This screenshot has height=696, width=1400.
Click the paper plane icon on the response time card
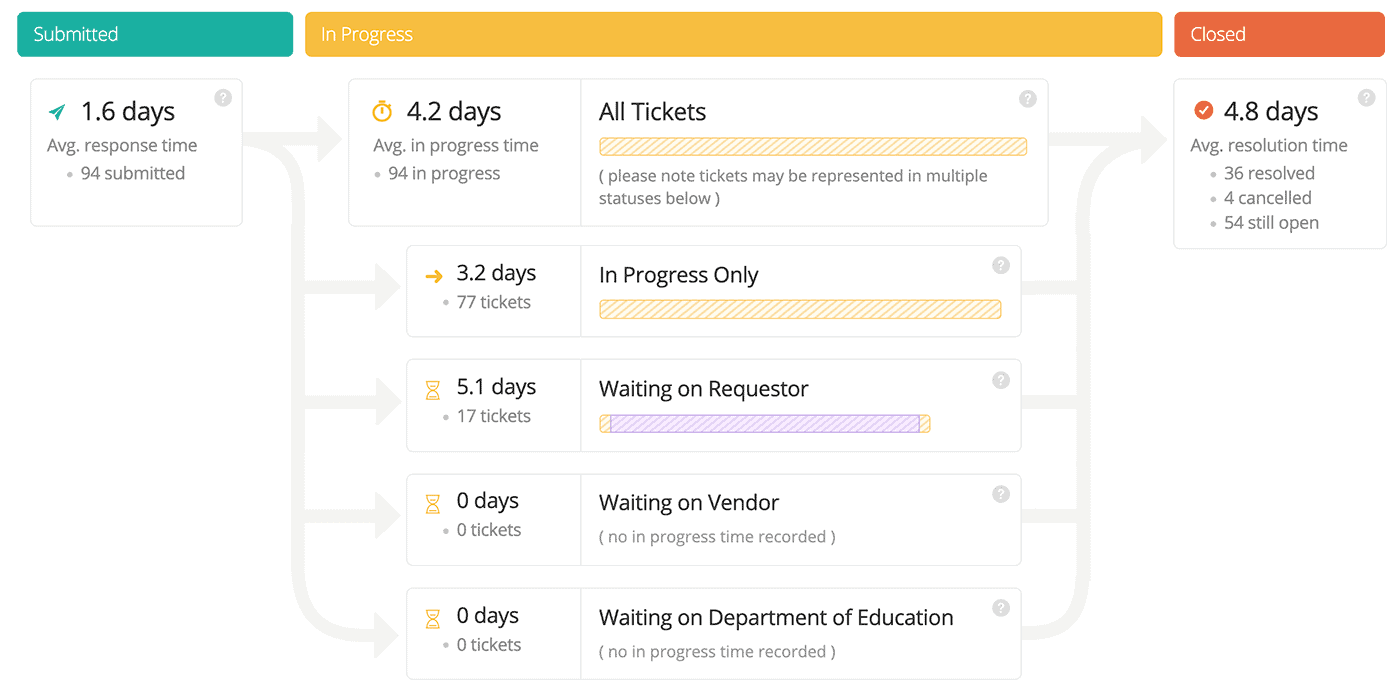58,110
